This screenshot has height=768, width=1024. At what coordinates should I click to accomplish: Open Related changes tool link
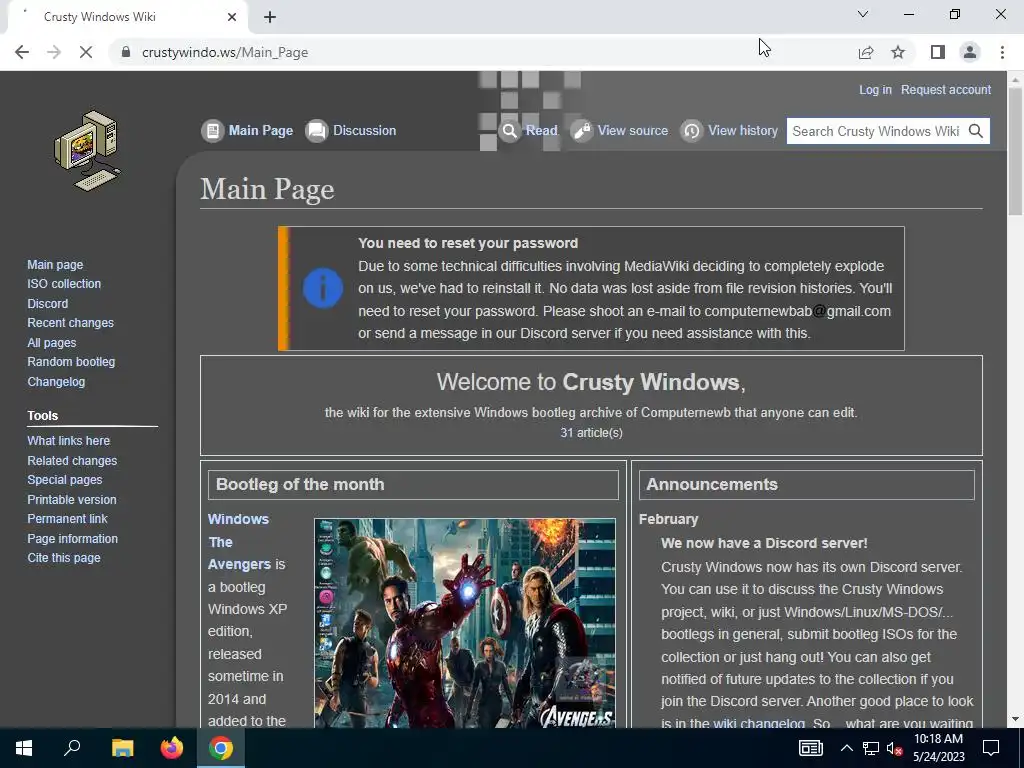pyautogui.click(x=72, y=460)
